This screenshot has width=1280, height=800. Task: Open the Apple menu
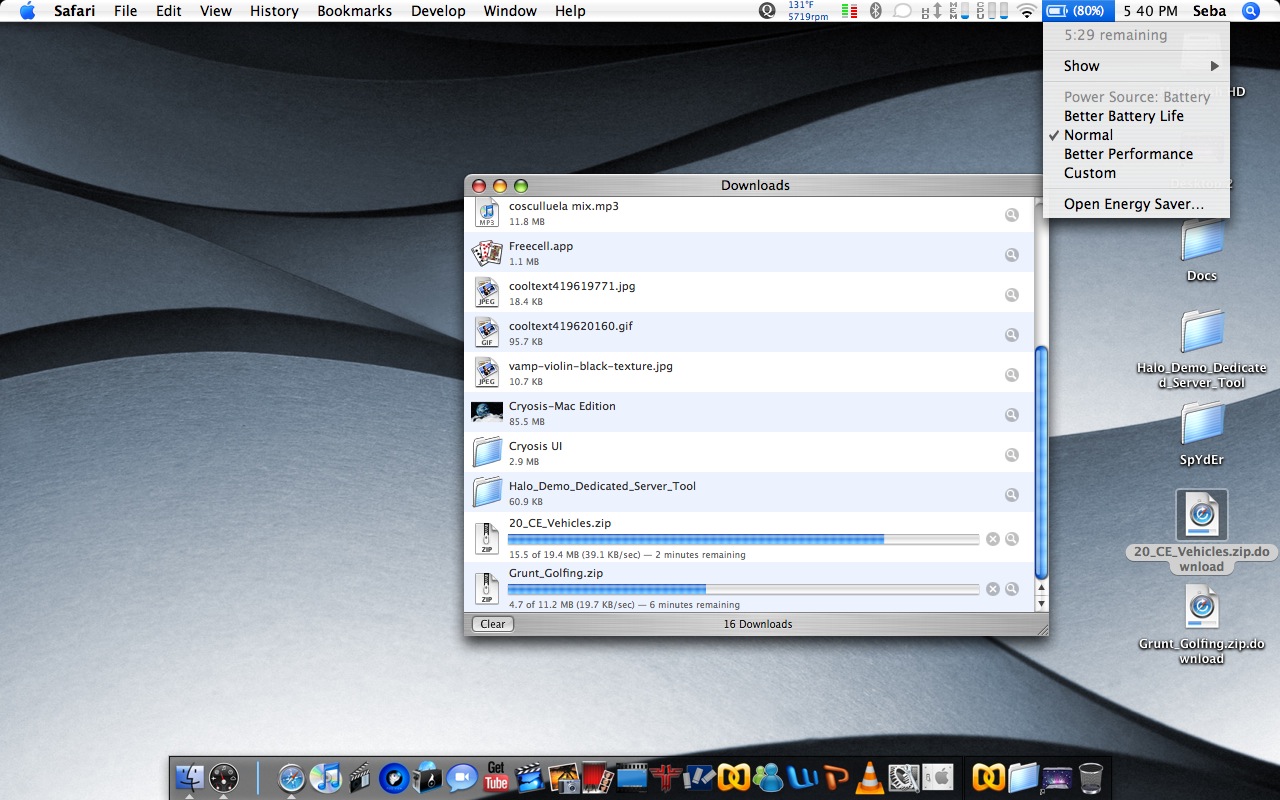coord(28,11)
